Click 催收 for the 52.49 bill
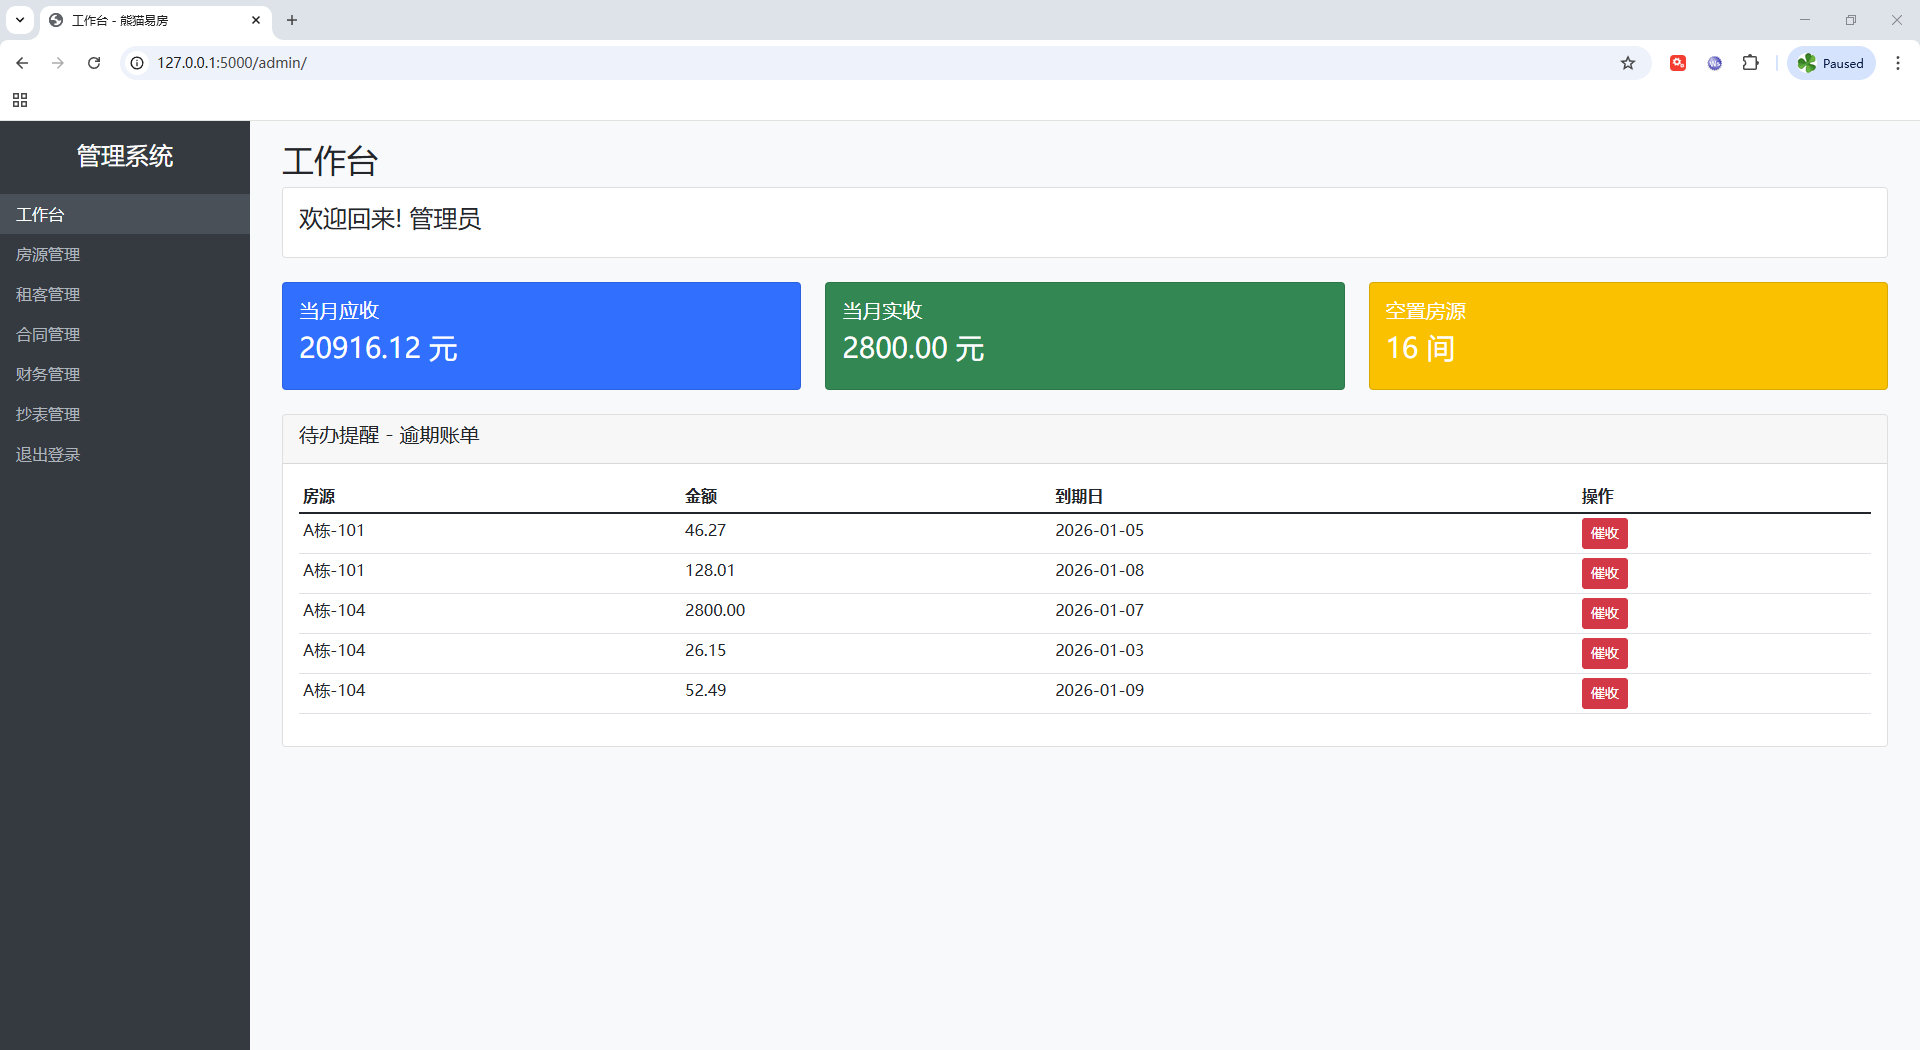 (x=1604, y=693)
